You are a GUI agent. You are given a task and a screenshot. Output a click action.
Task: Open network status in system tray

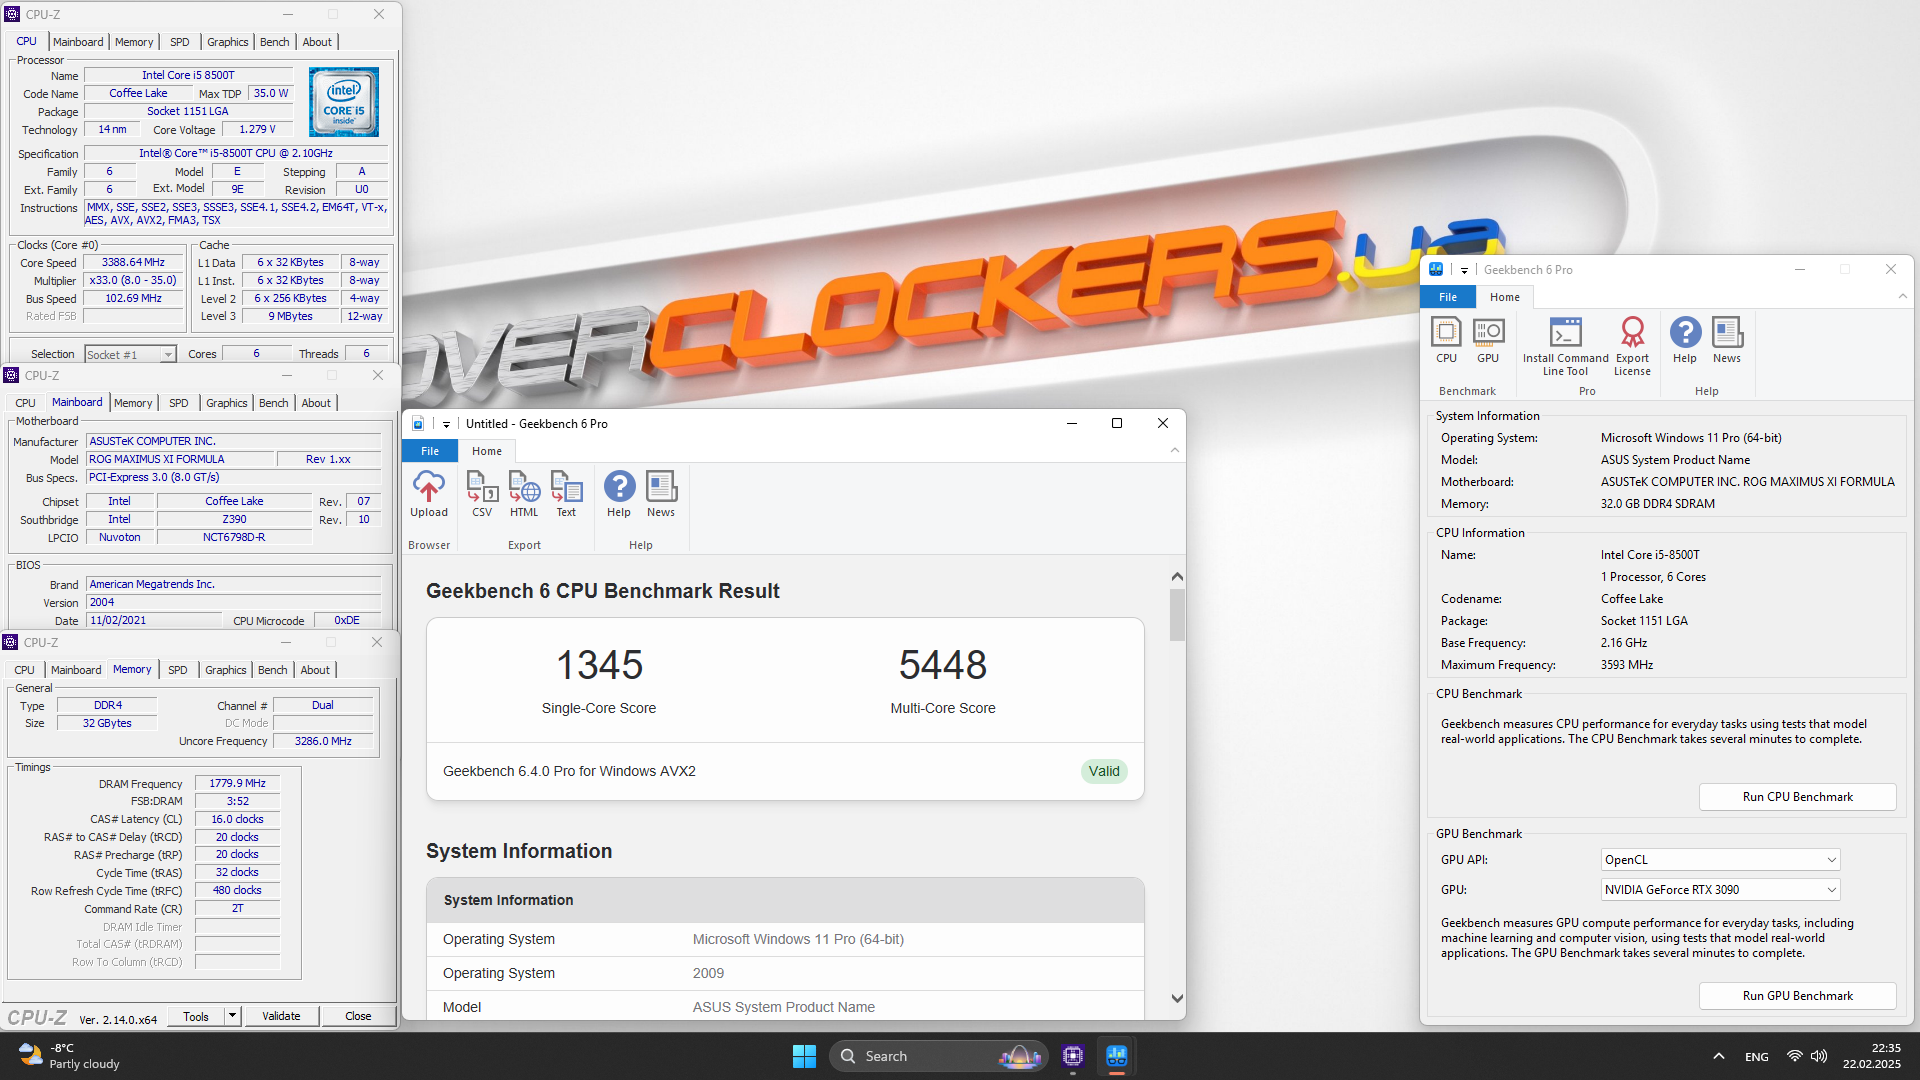[1794, 1056]
